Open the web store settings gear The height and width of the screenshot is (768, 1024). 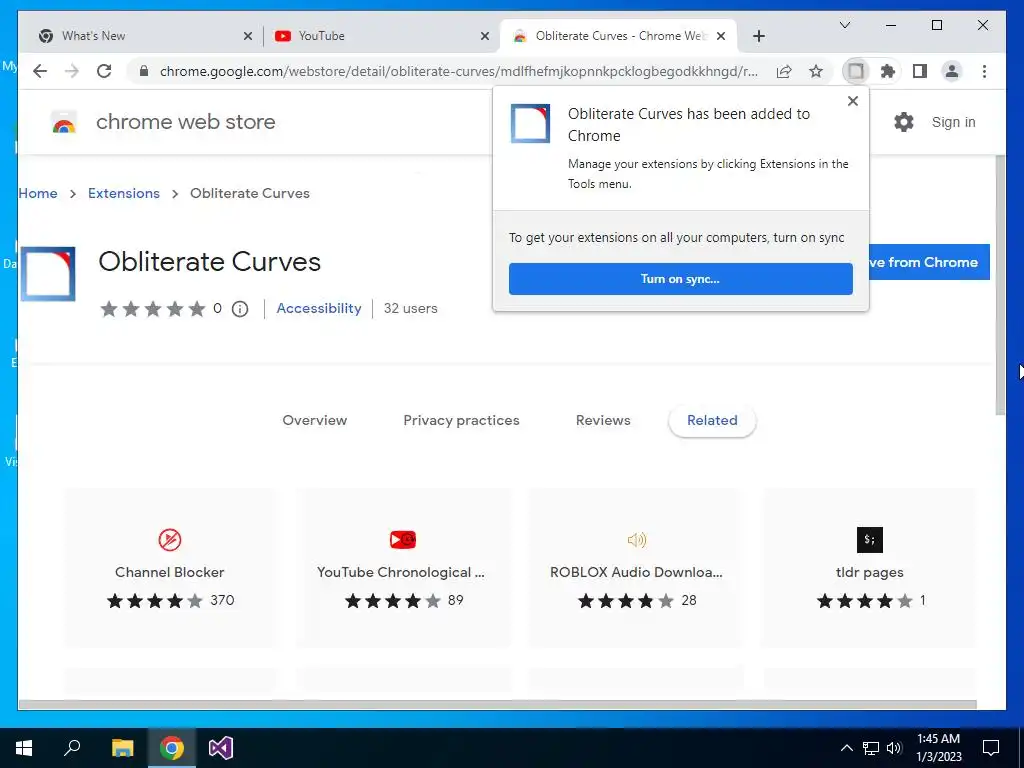coord(904,122)
